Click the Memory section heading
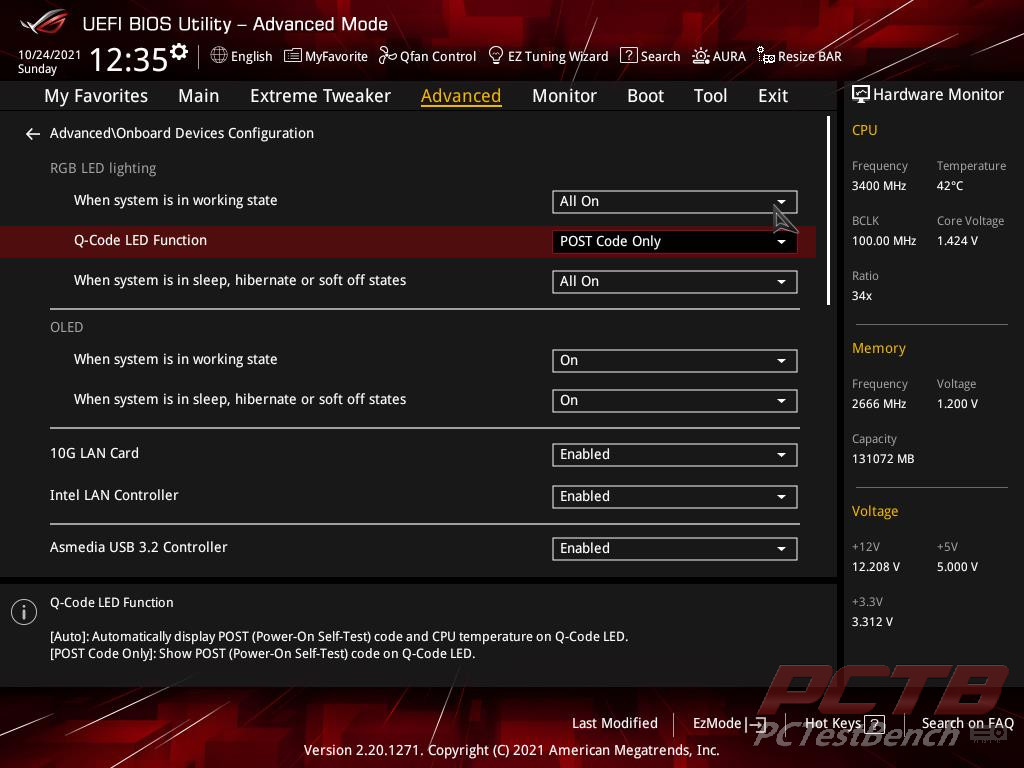The image size is (1024, 768). coord(878,349)
